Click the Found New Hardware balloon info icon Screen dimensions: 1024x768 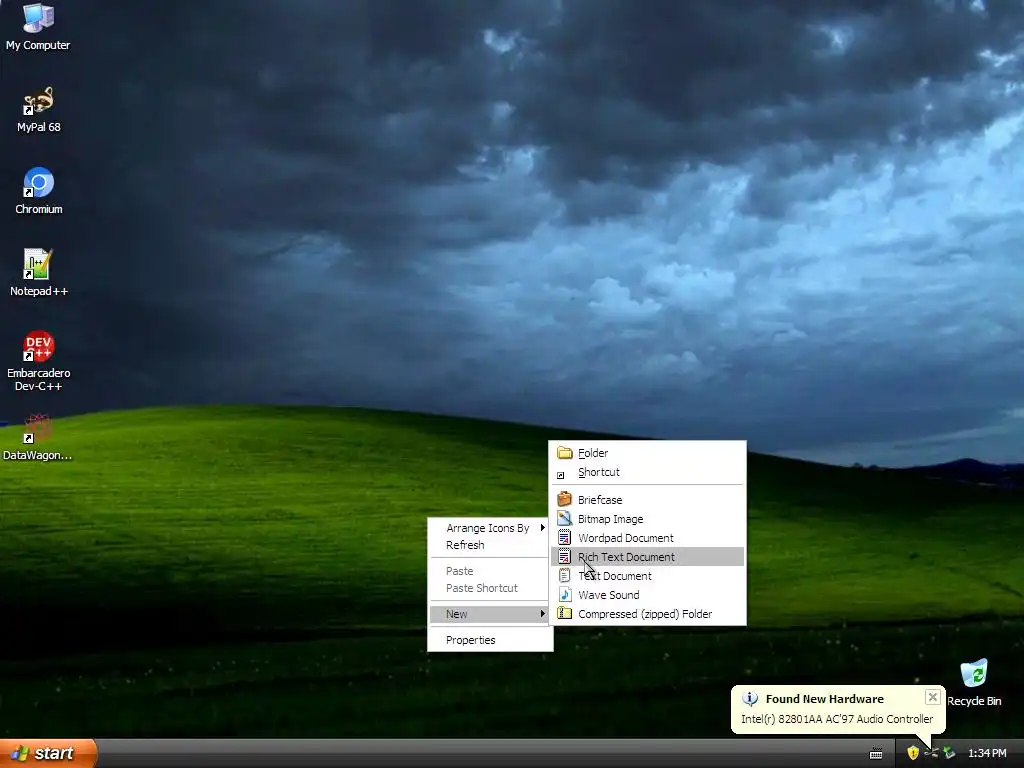point(750,699)
